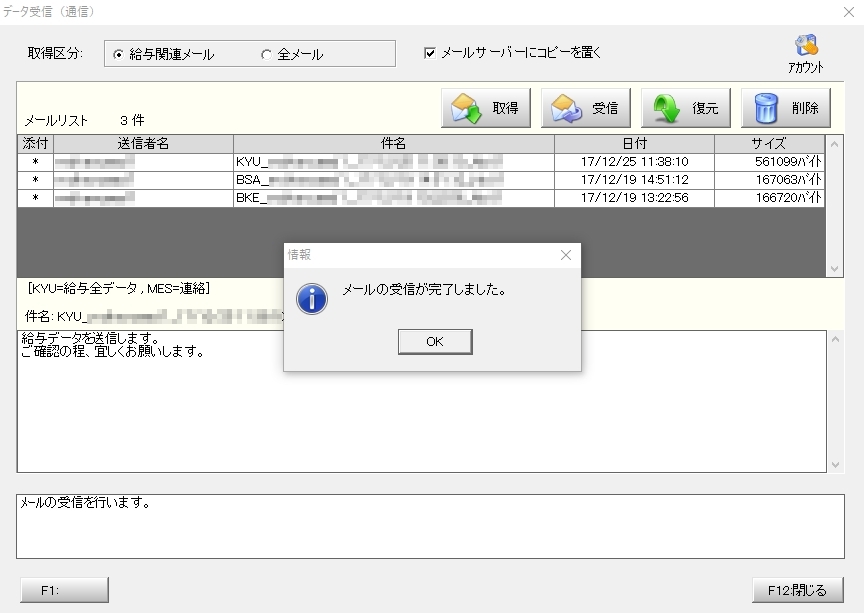Click the 取得区分 label

point(55,53)
